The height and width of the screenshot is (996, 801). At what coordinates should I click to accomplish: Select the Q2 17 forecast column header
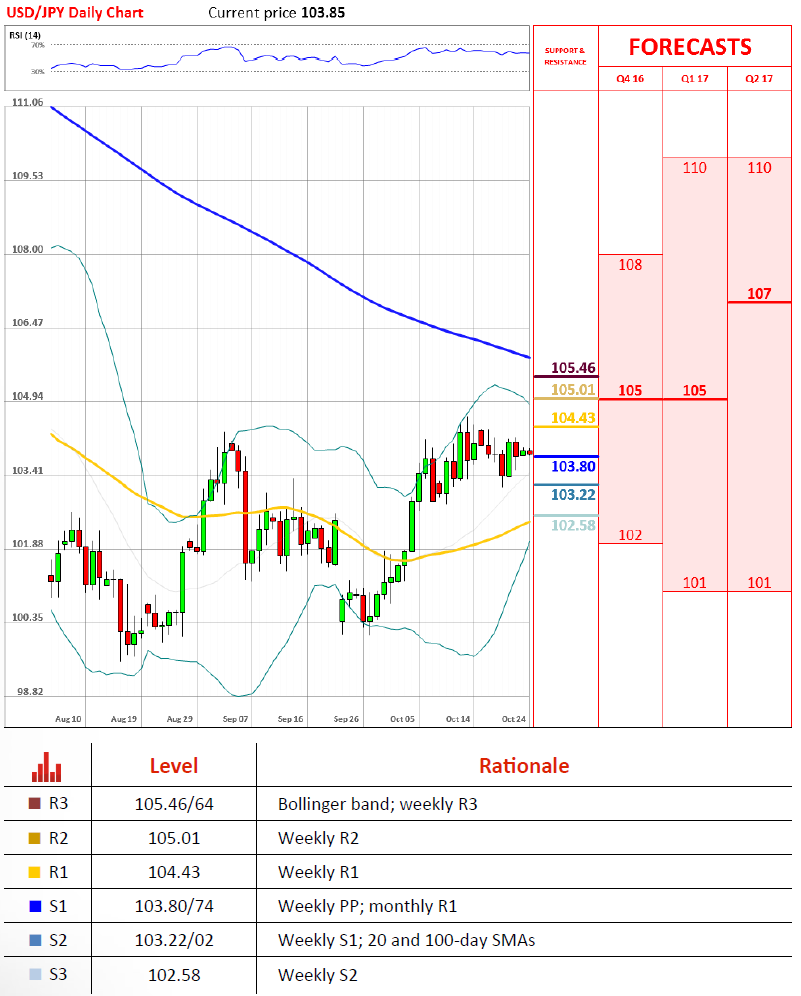pyautogui.click(x=759, y=79)
